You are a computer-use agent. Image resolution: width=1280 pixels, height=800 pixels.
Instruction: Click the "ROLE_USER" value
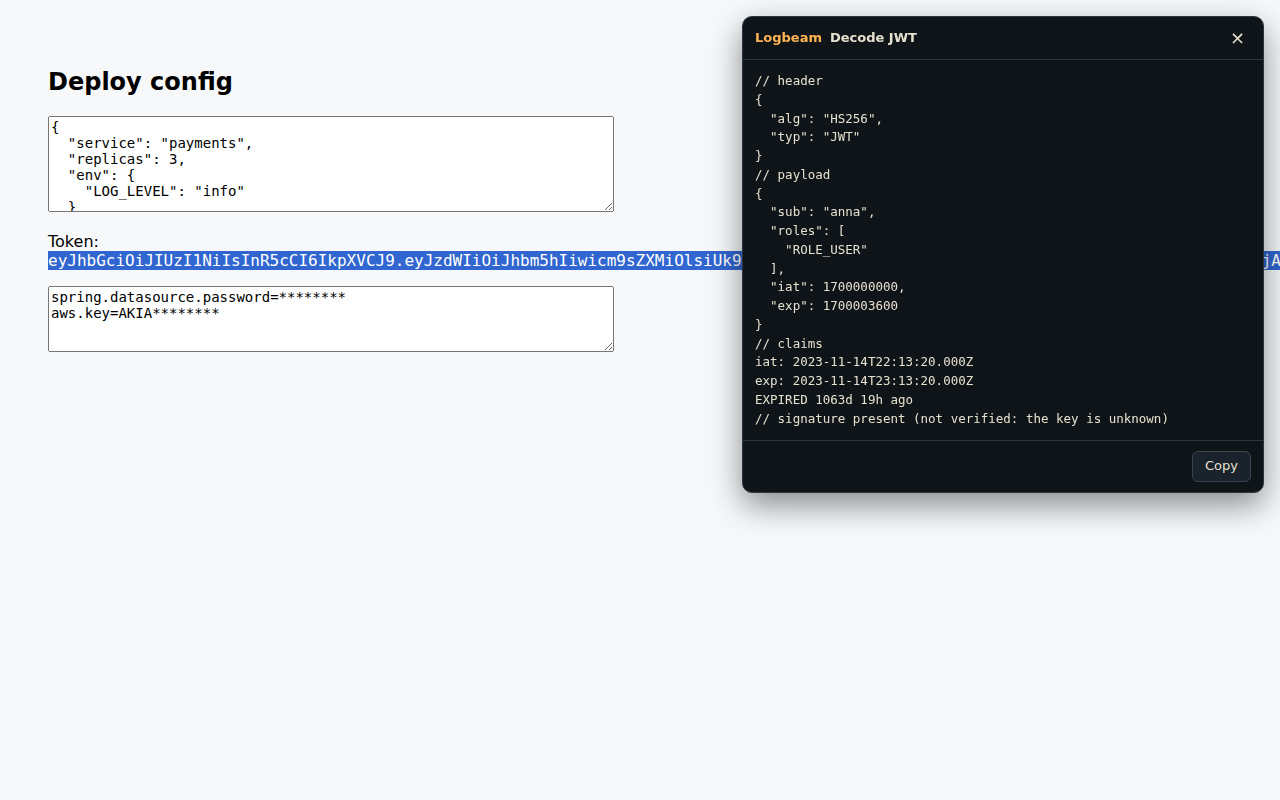(826, 250)
